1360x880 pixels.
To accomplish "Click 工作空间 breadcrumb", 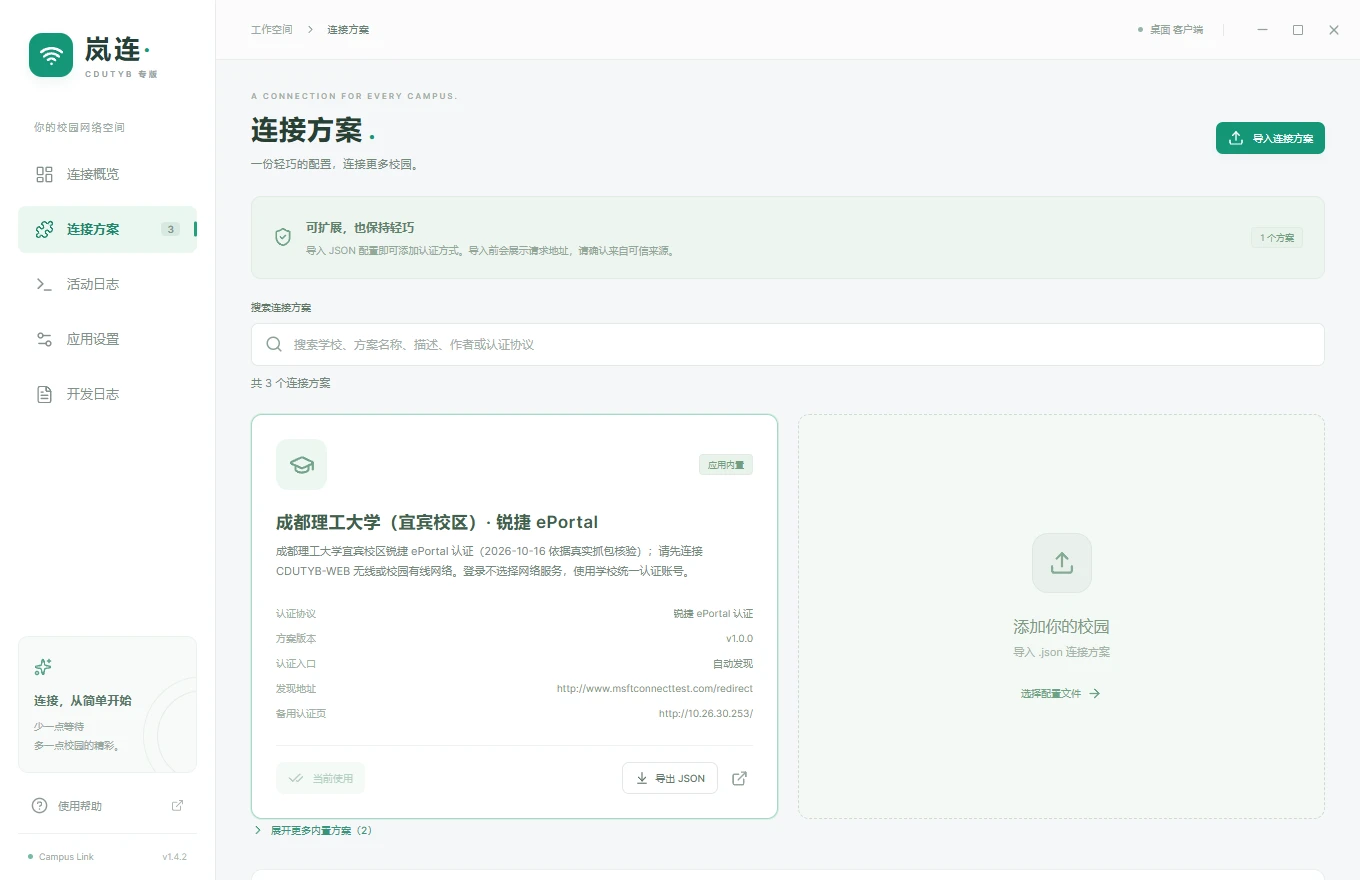I will tap(272, 30).
